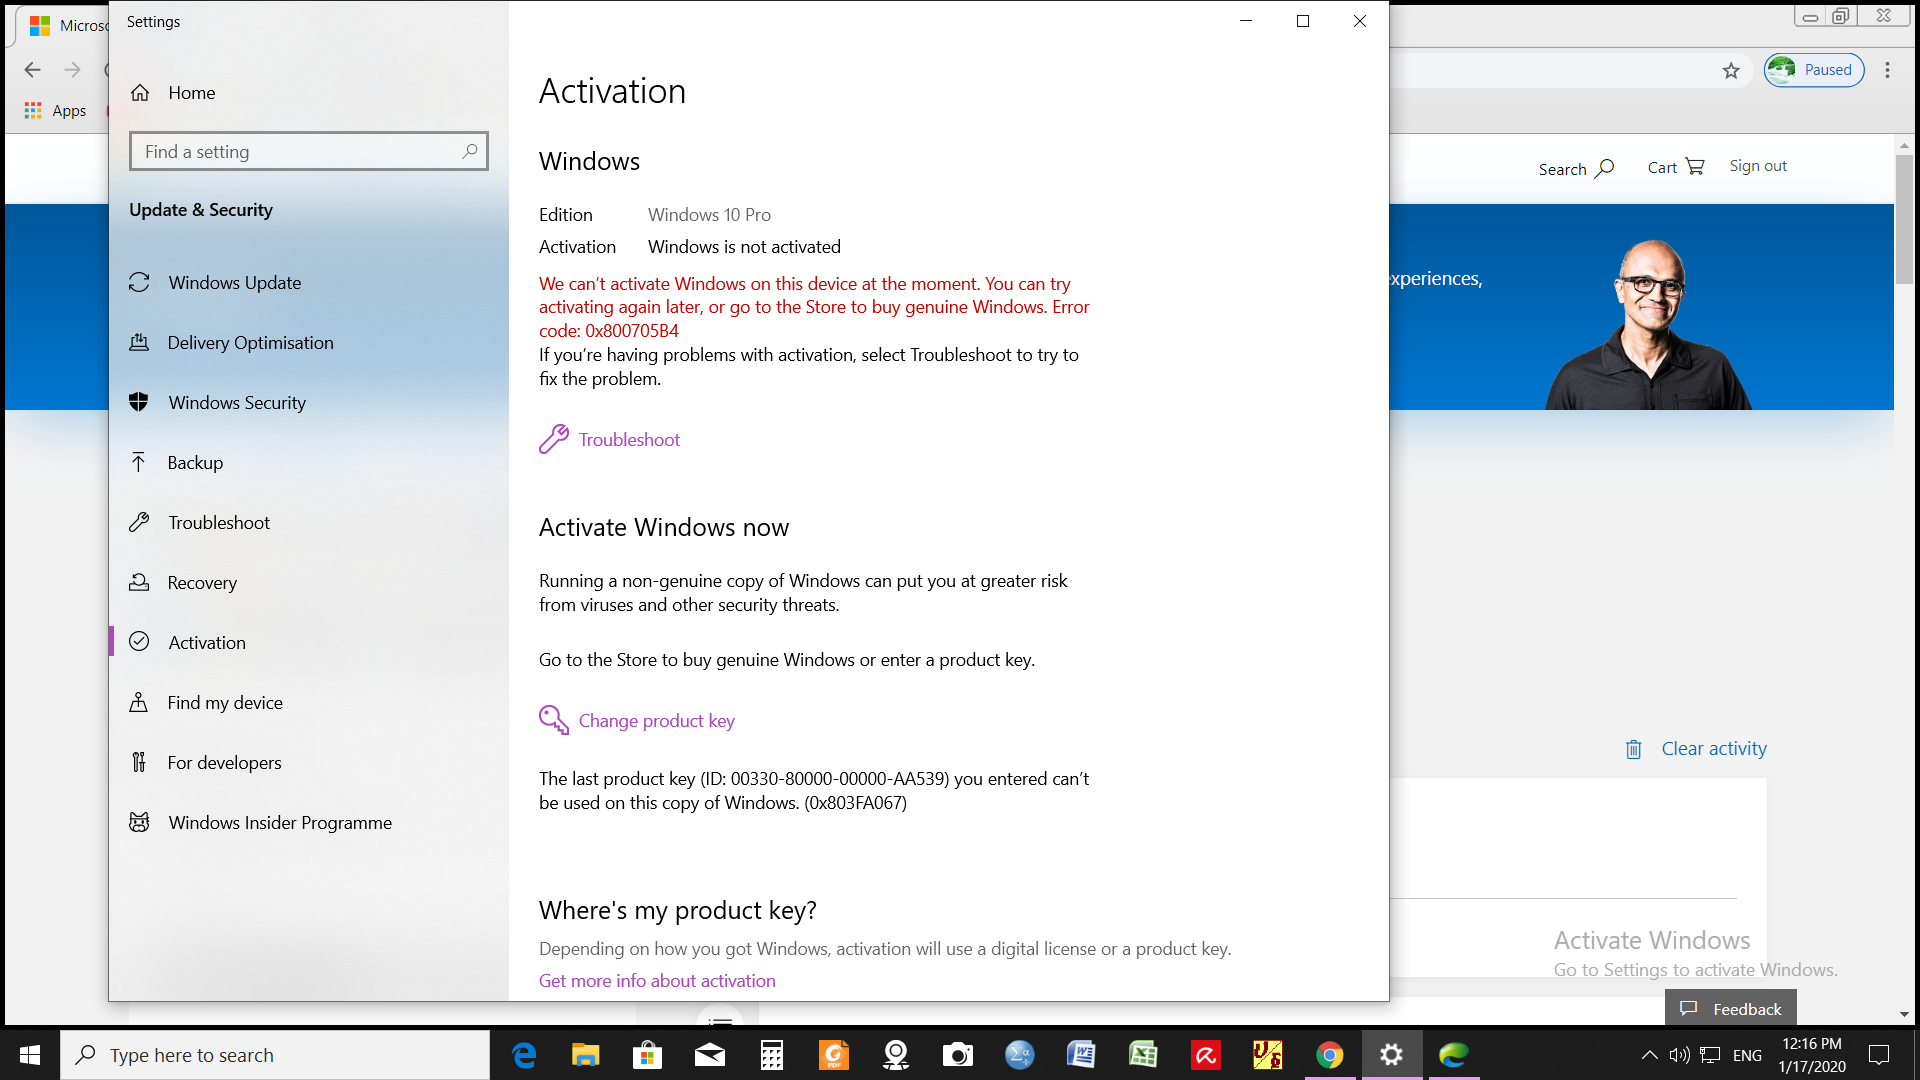Open Avira antivirus from taskbar
The height and width of the screenshot is (1080, 1920).
1206,1055
